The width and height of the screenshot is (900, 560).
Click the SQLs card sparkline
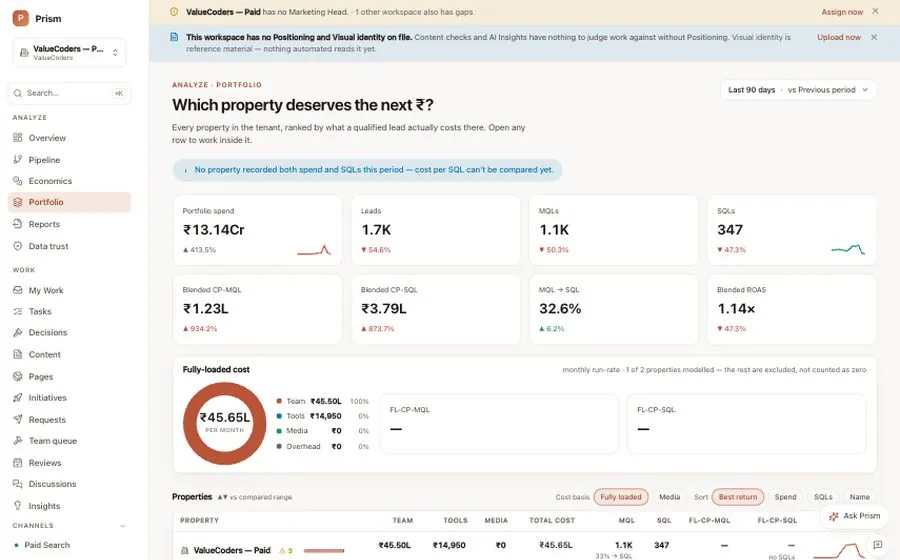click(848, 249)
